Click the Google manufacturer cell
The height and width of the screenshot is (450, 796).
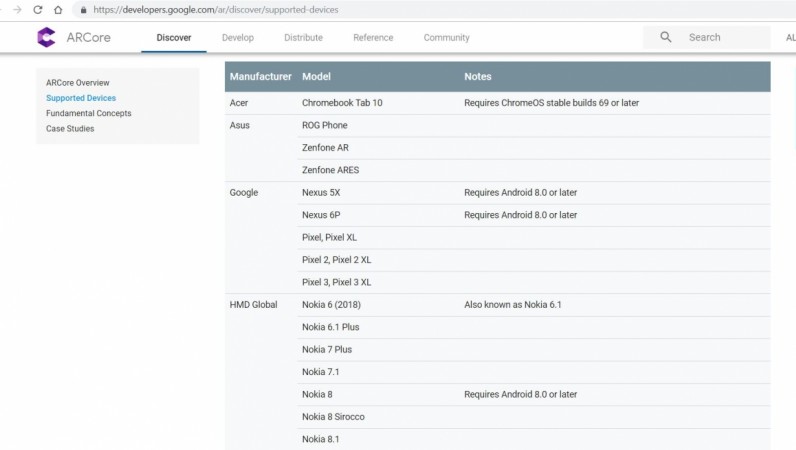click(244, 193)
